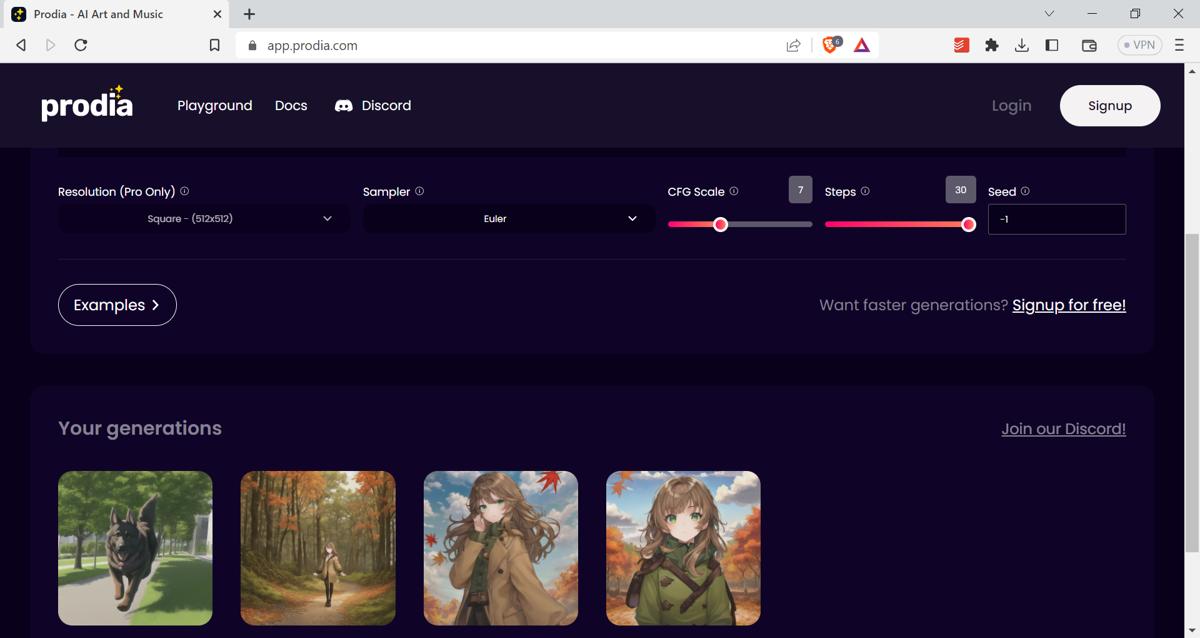Open the Brave Shields panel

[x=830, y=44]
